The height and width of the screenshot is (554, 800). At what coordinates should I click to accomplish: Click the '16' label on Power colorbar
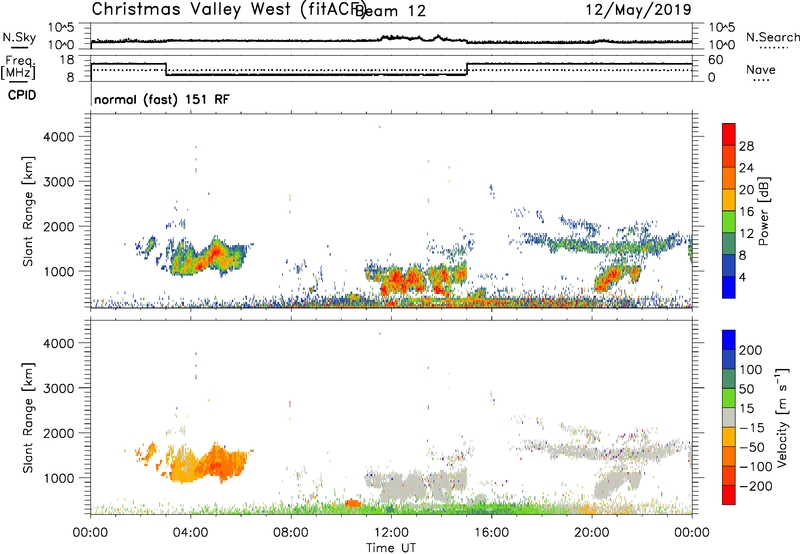[x=746, y=212]
